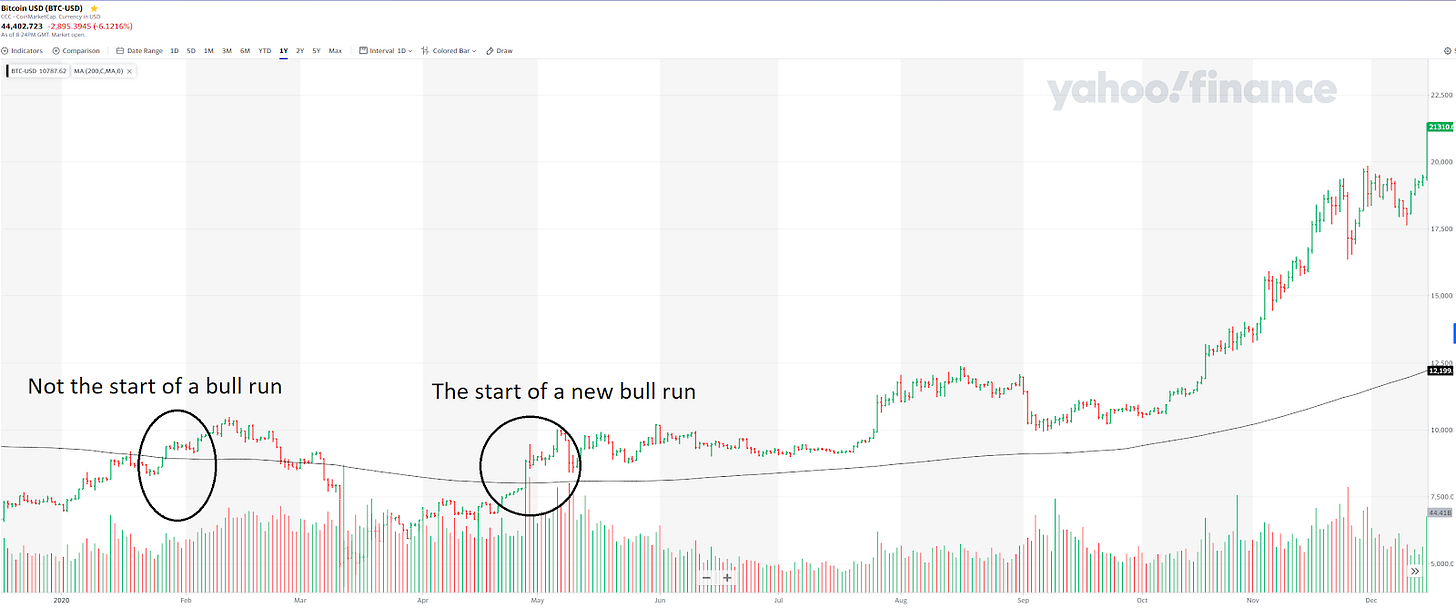Screen dimensions: 1456x610
Task: Show the Max time range
Action: point(335,50)
